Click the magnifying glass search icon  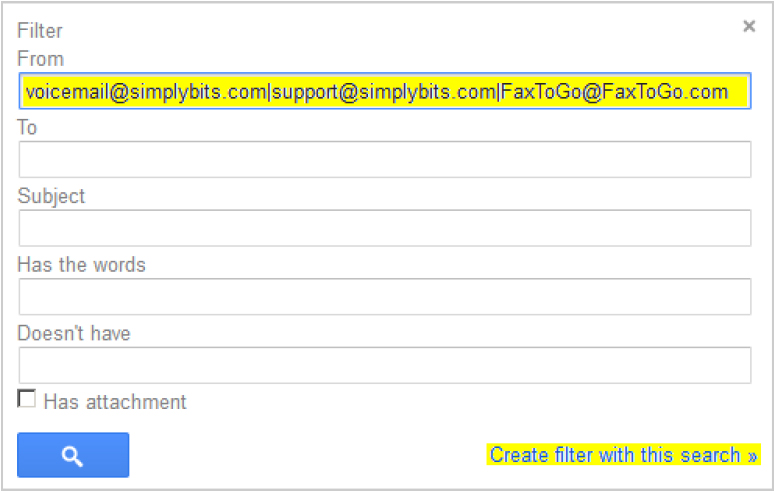tap(73, 455)
